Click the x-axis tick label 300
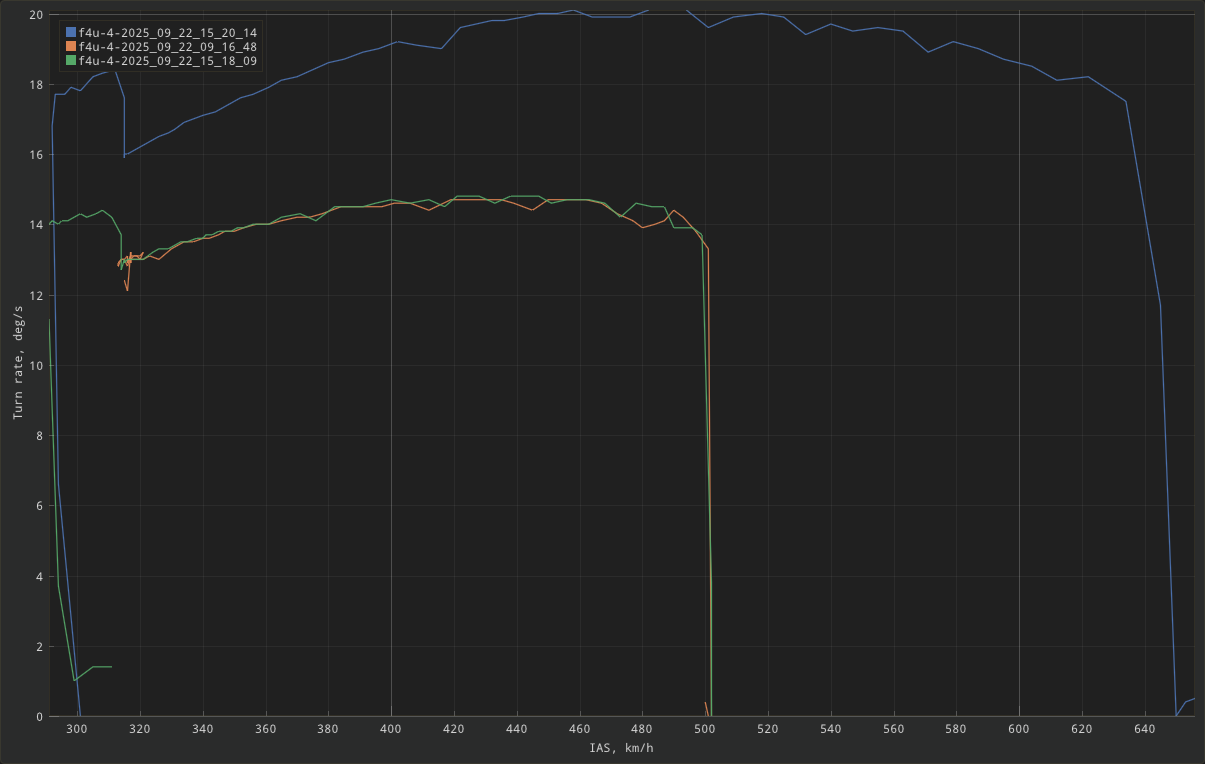Screen dimensions: 1205x764 [77, 730]
